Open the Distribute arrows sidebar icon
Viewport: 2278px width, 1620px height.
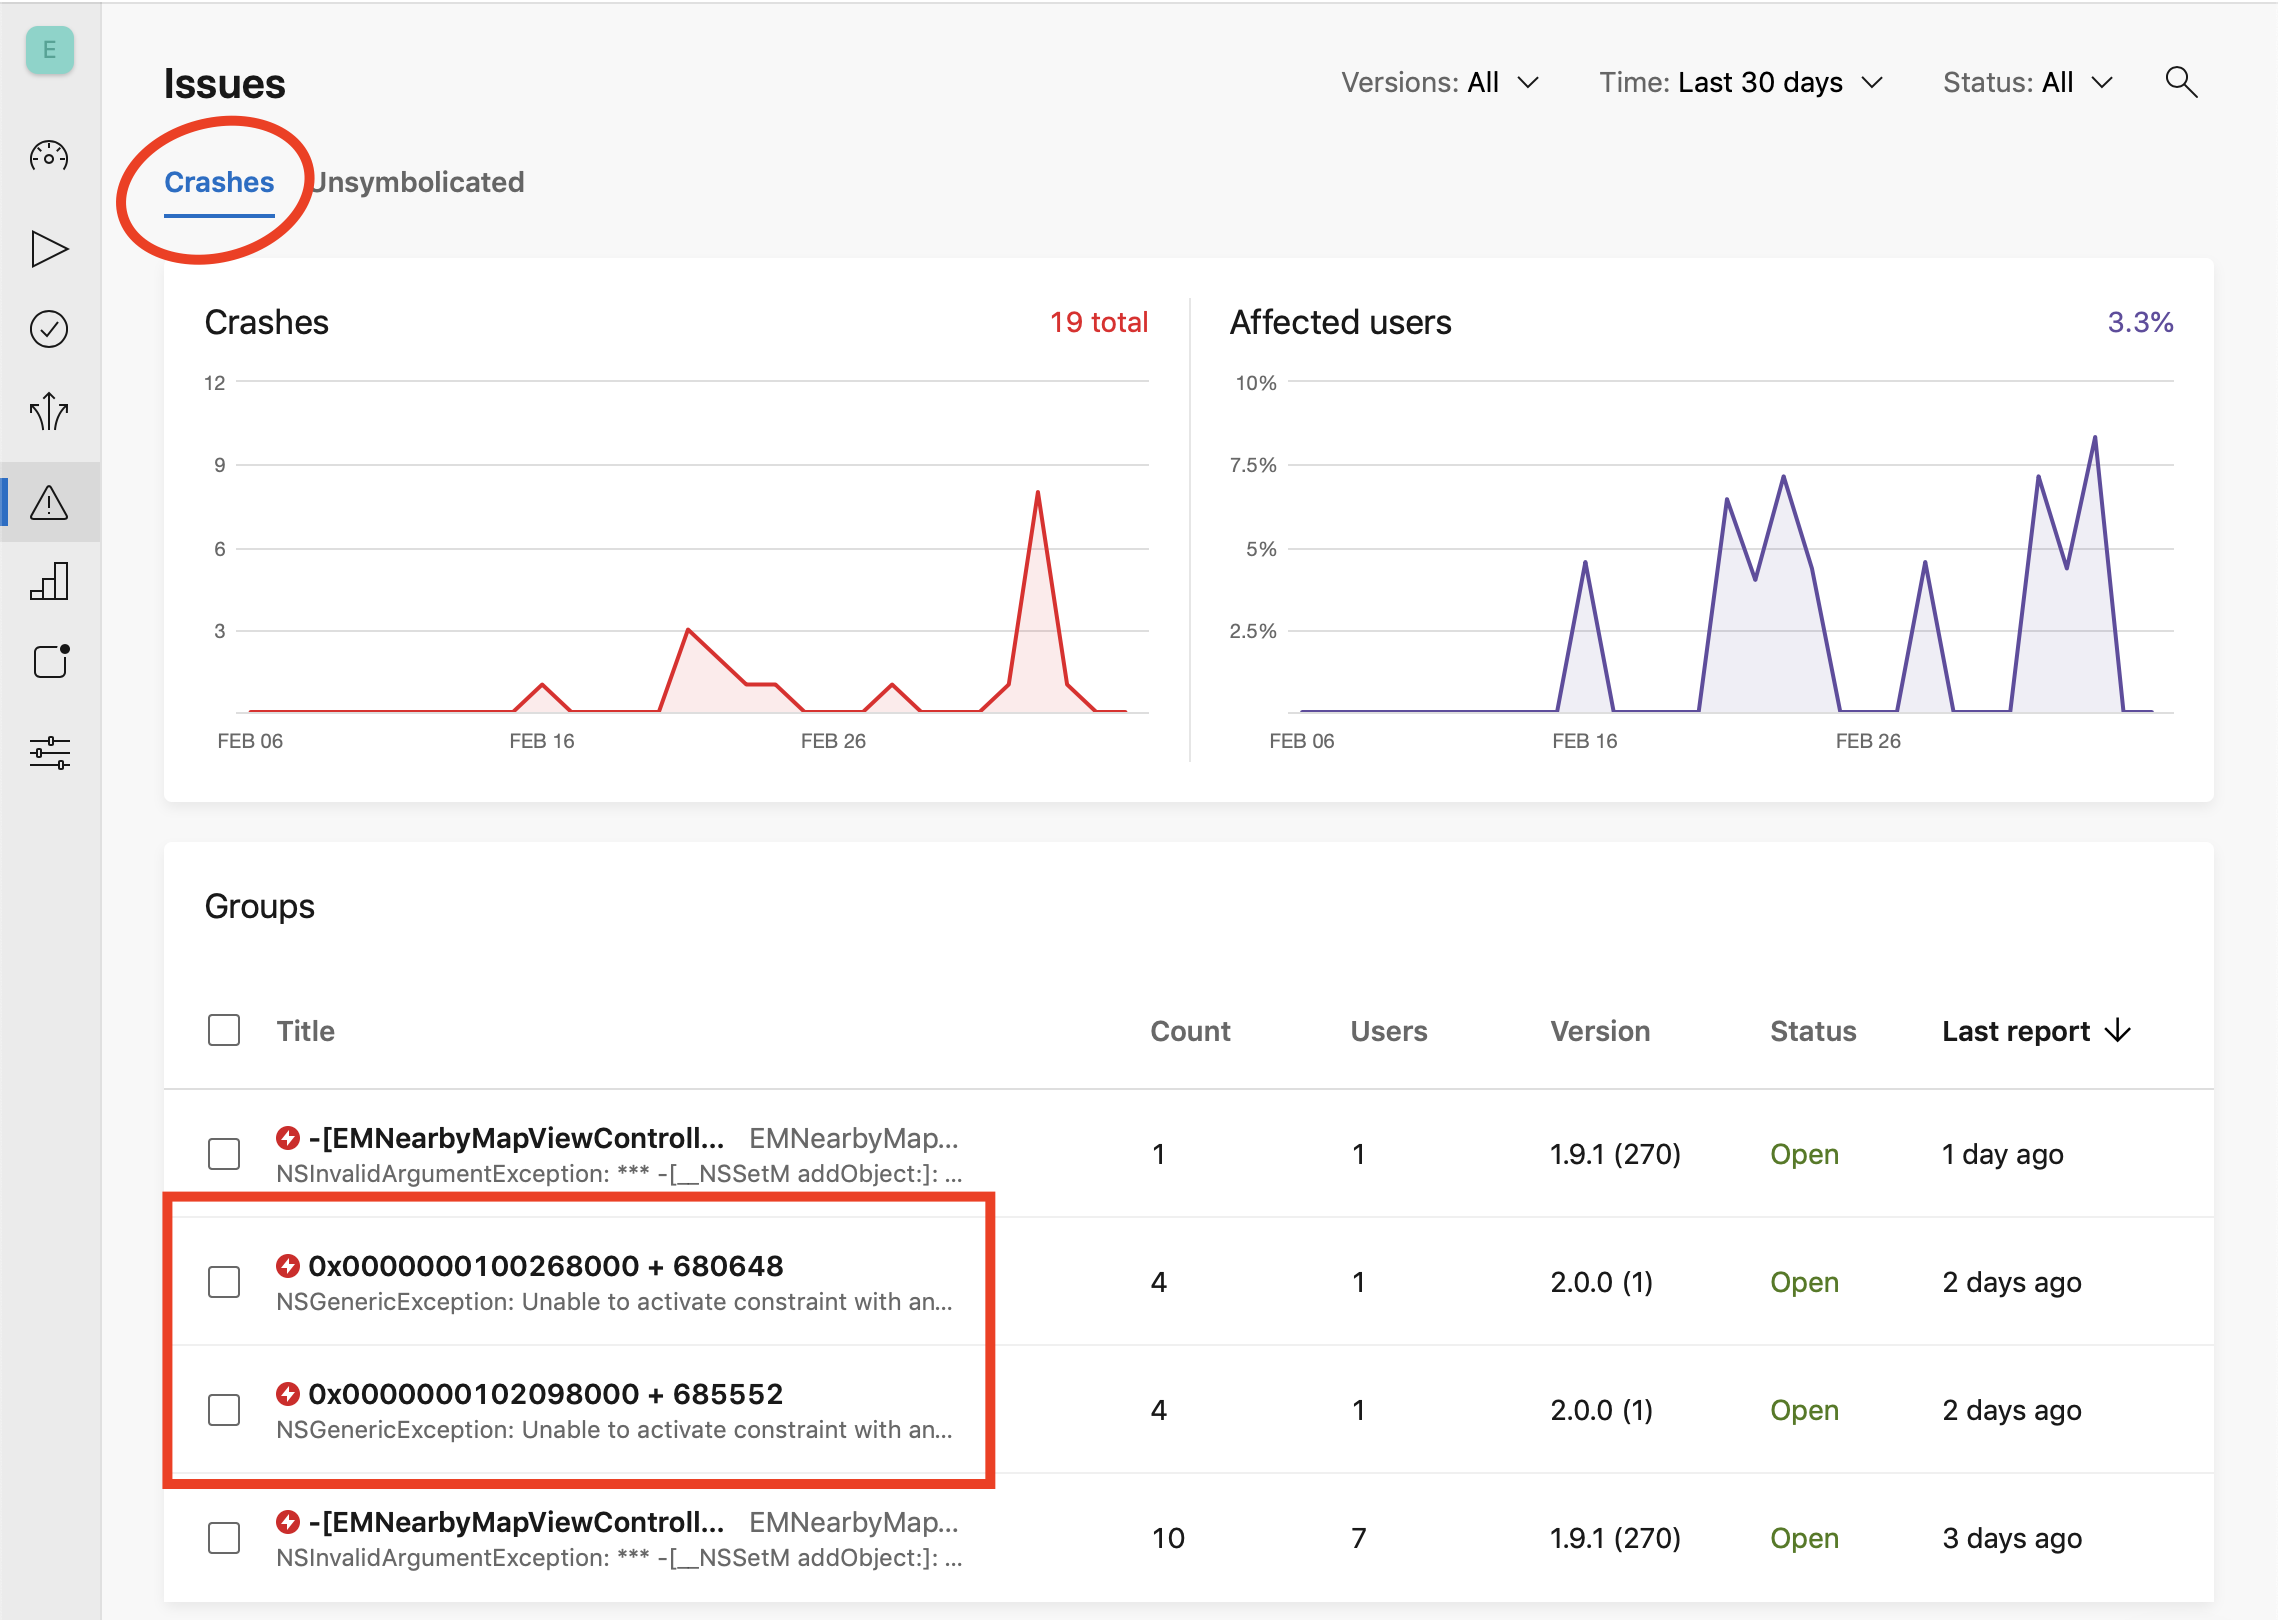pos(49,411)
